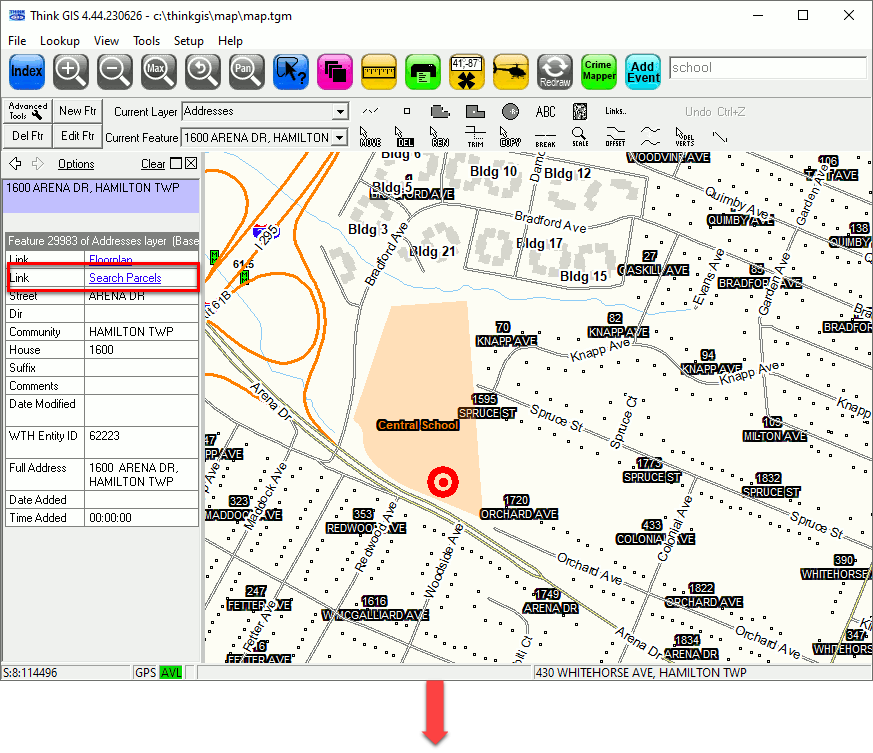Open Crime Mapper
Image resolution: width=873 pixels, height=753 pixels.
(599, 71)
